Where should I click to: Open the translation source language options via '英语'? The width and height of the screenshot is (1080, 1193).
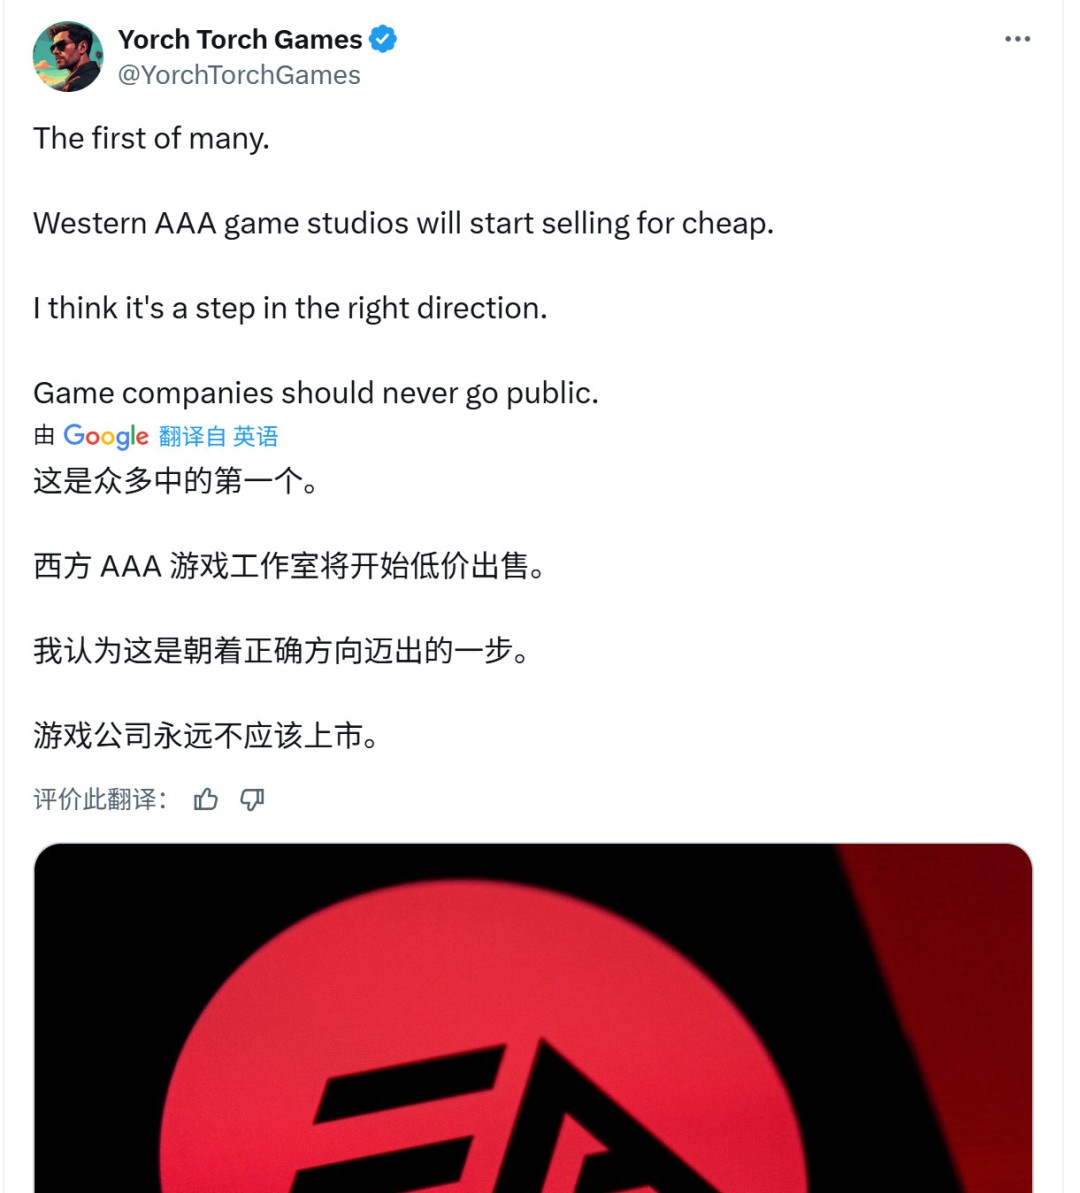click(x=256, y=436)
